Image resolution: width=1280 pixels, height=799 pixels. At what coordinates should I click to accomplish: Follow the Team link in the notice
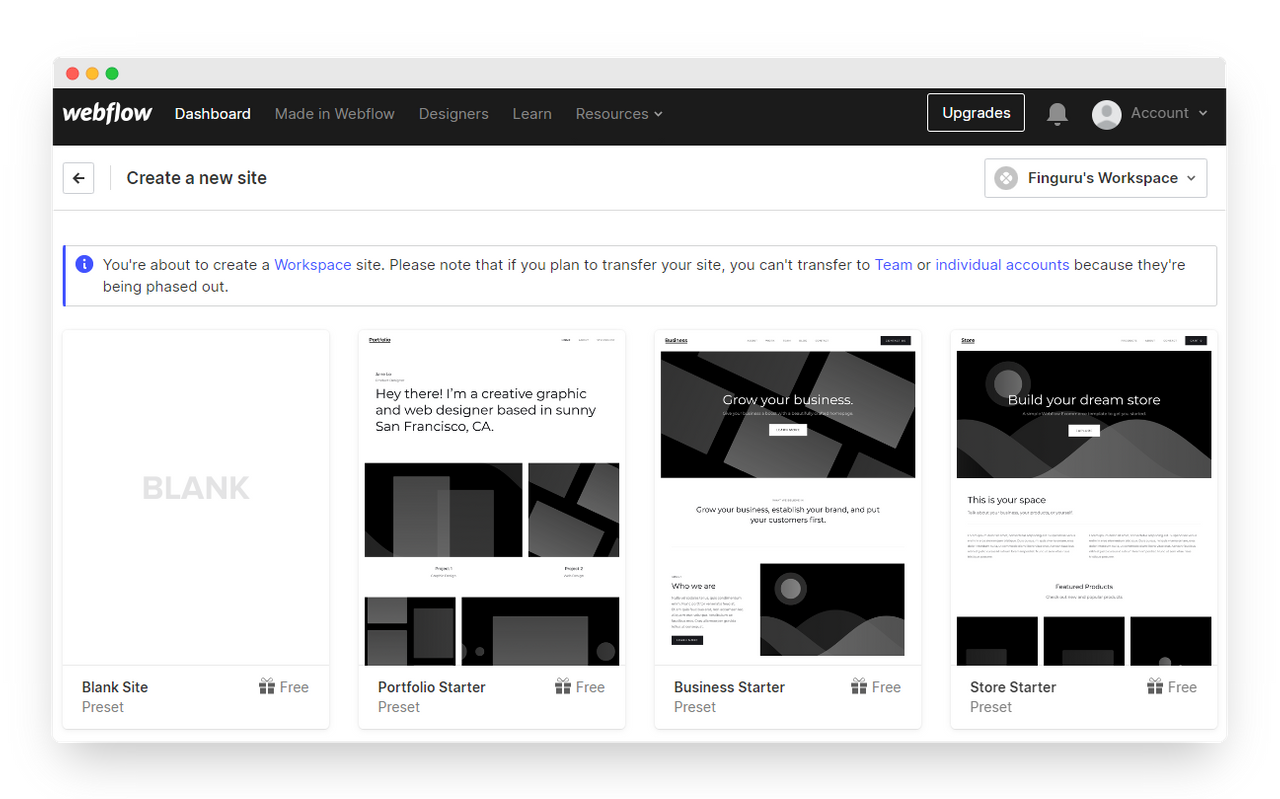pos(893,265)
